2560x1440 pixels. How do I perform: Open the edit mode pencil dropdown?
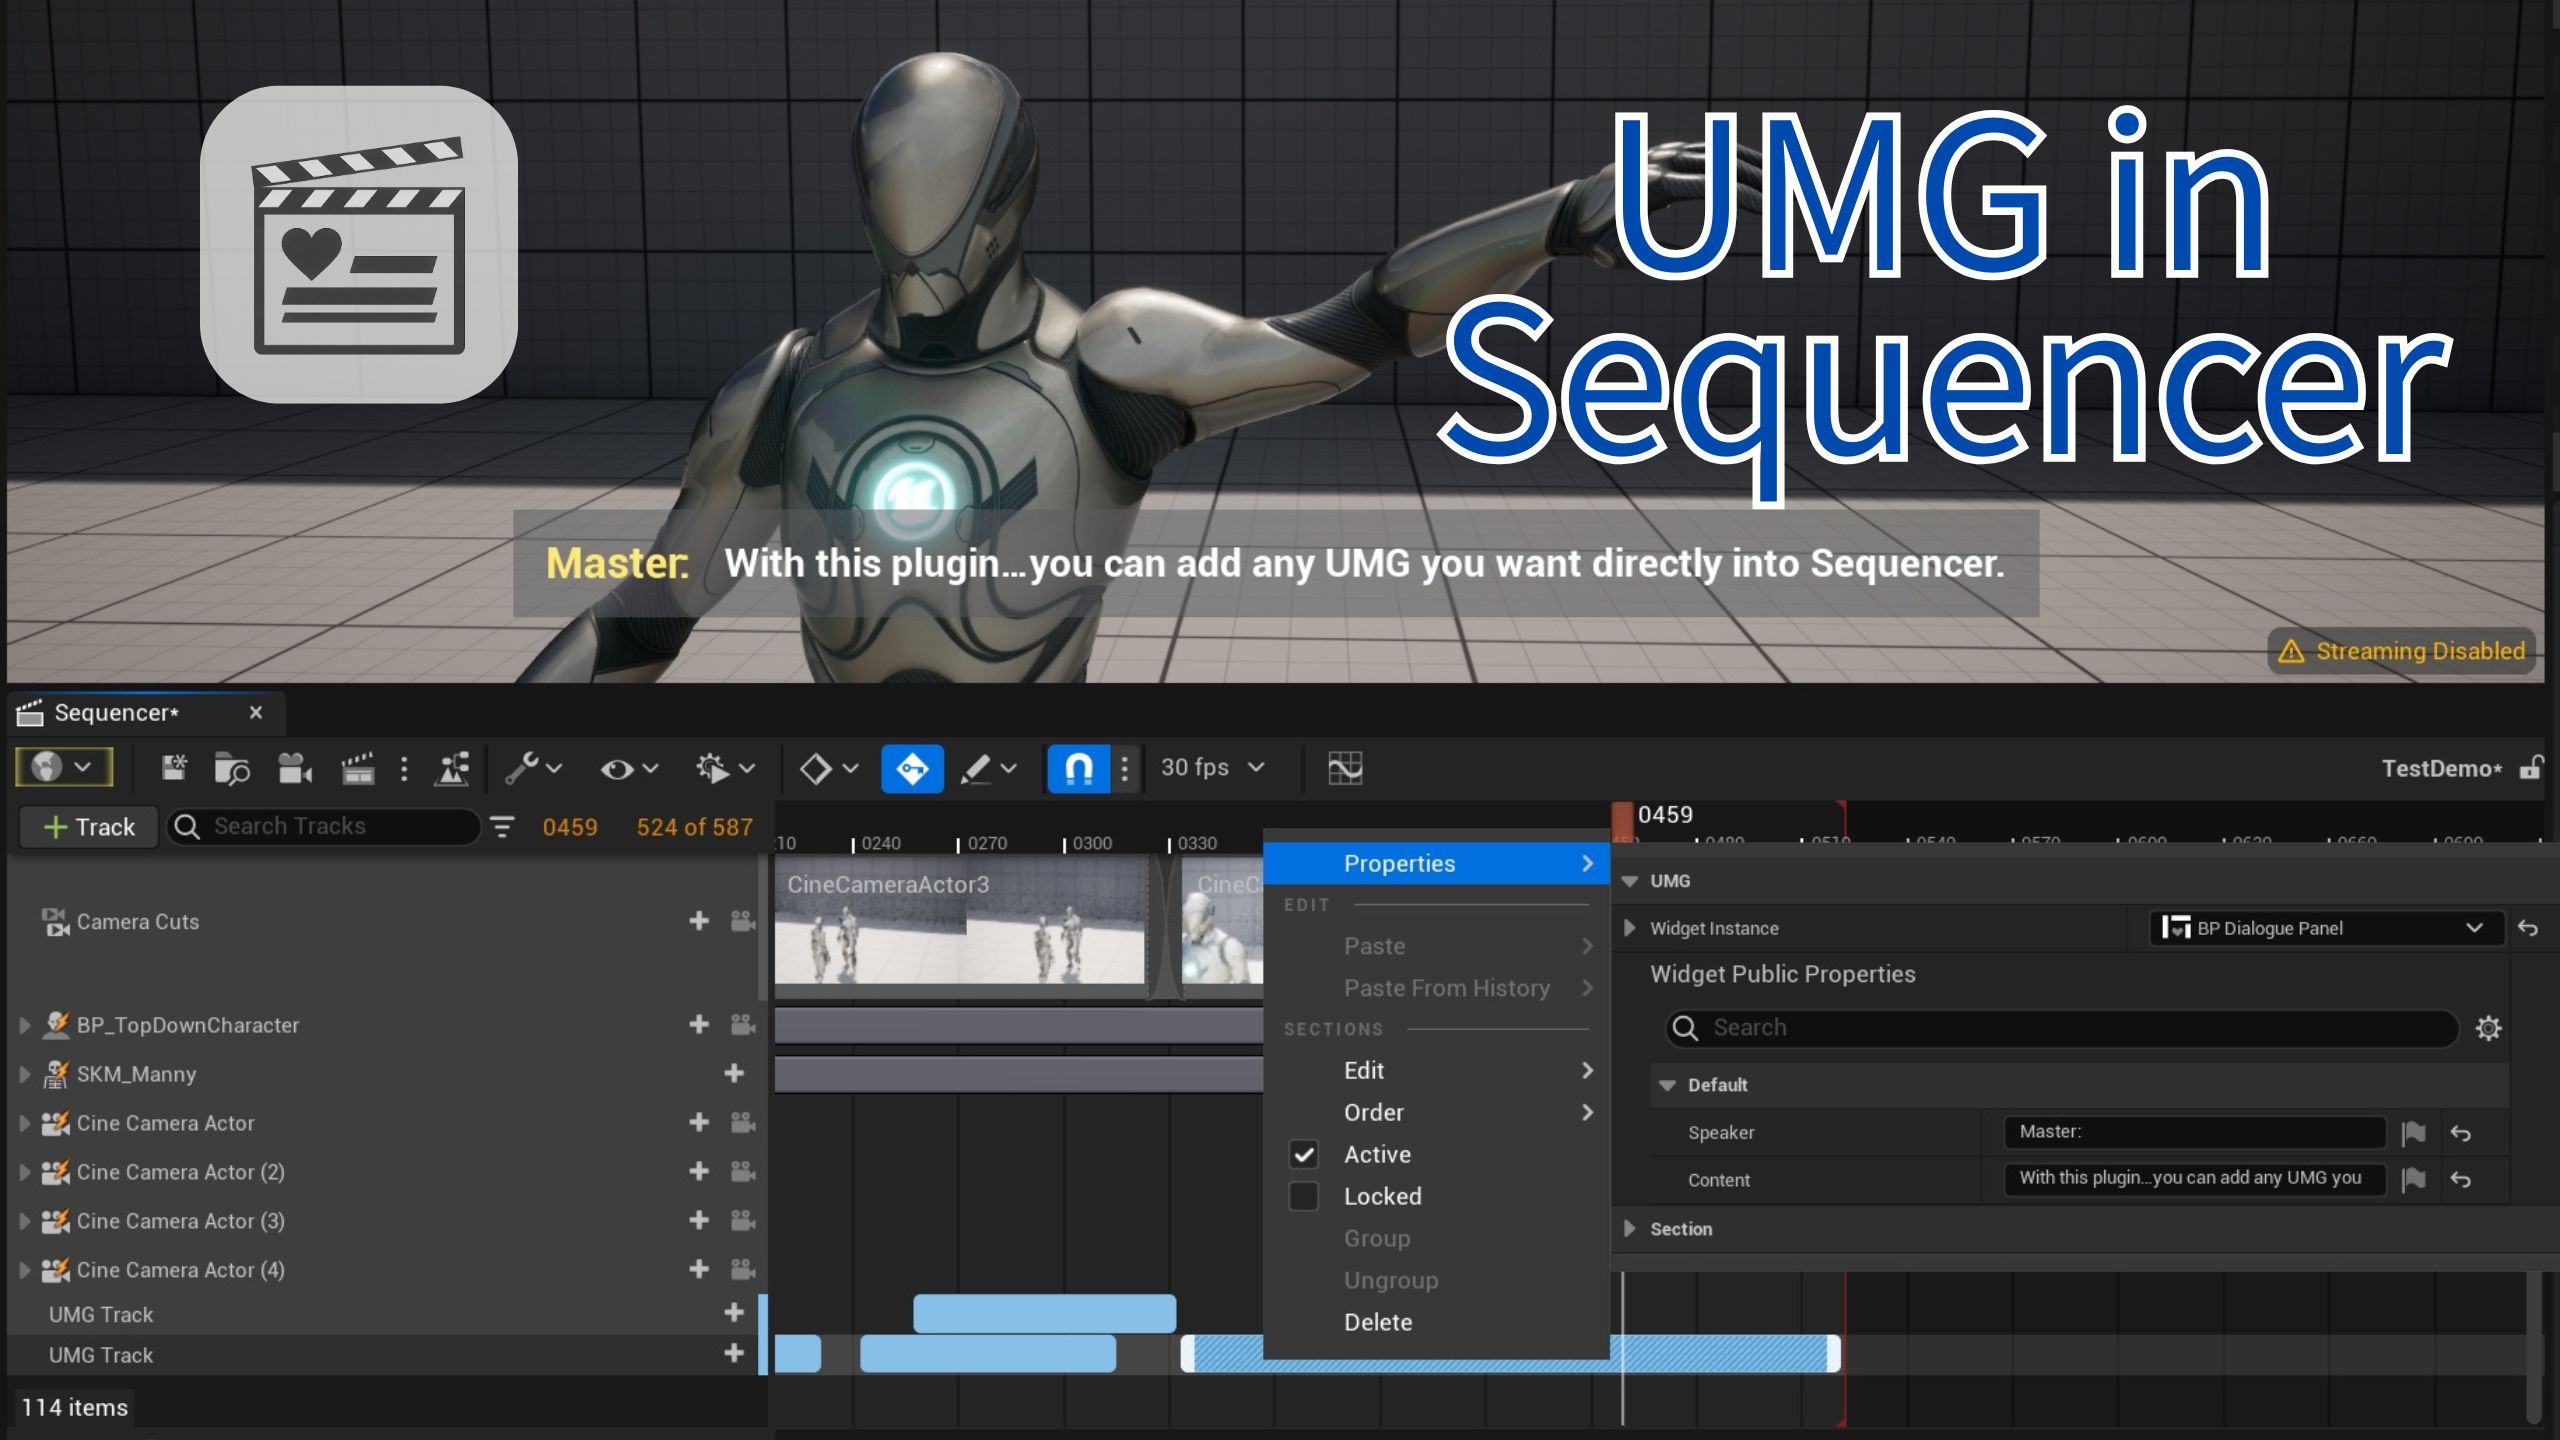point(988,768)
